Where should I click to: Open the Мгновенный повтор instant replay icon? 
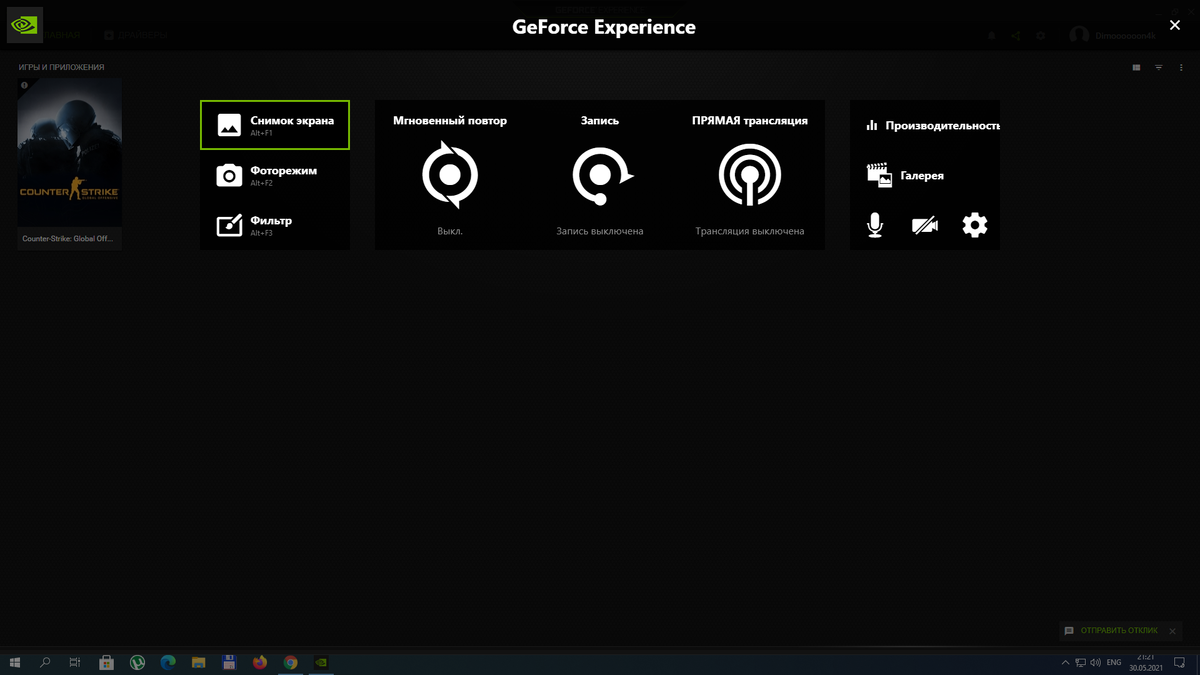[450, 175]
